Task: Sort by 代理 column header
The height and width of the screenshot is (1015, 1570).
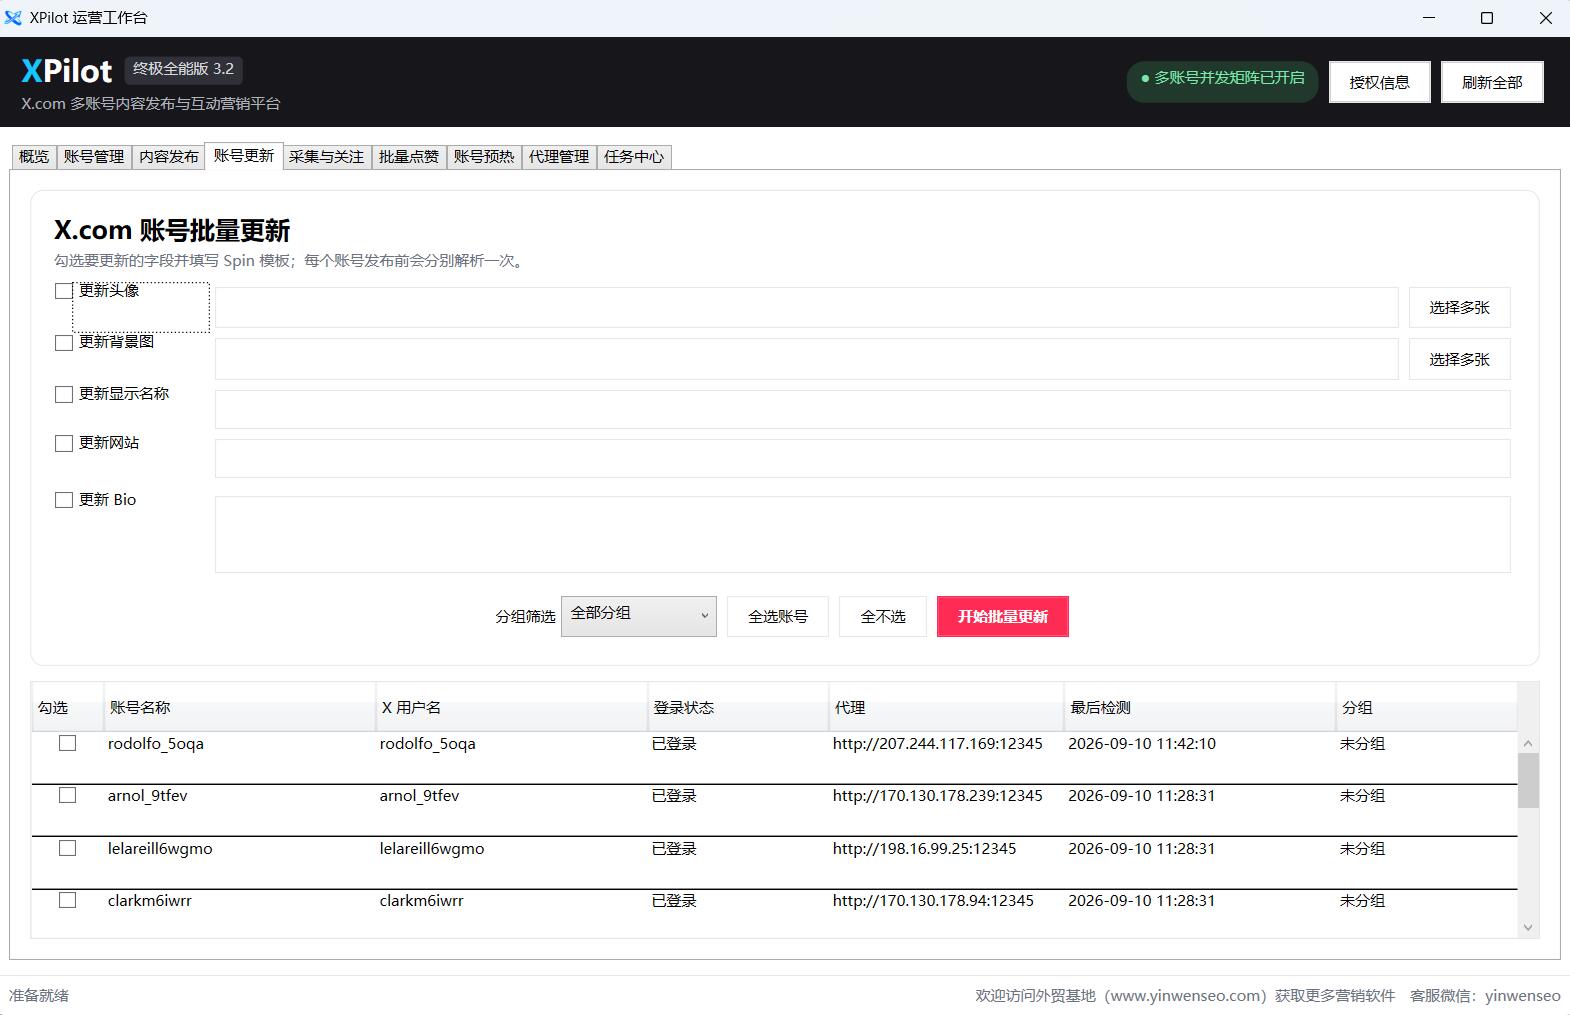Action: [946, 707]
